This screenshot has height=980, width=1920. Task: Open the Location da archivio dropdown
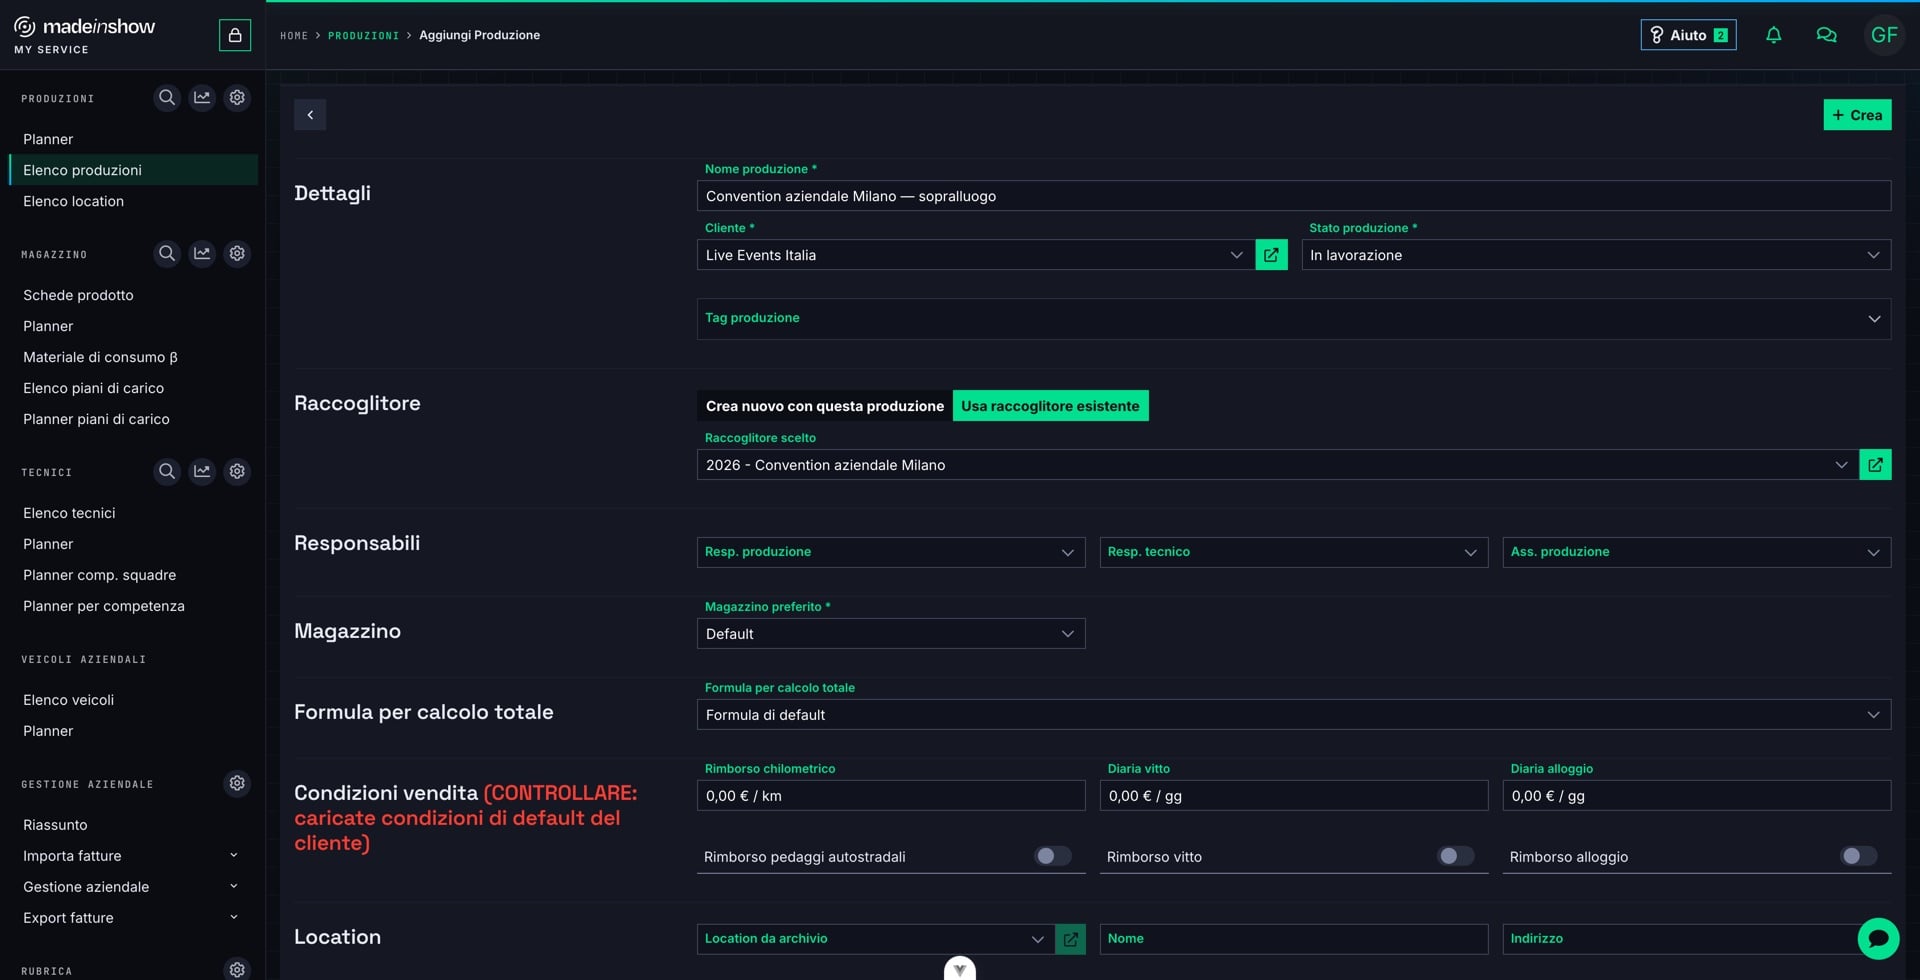click(876, 939)
